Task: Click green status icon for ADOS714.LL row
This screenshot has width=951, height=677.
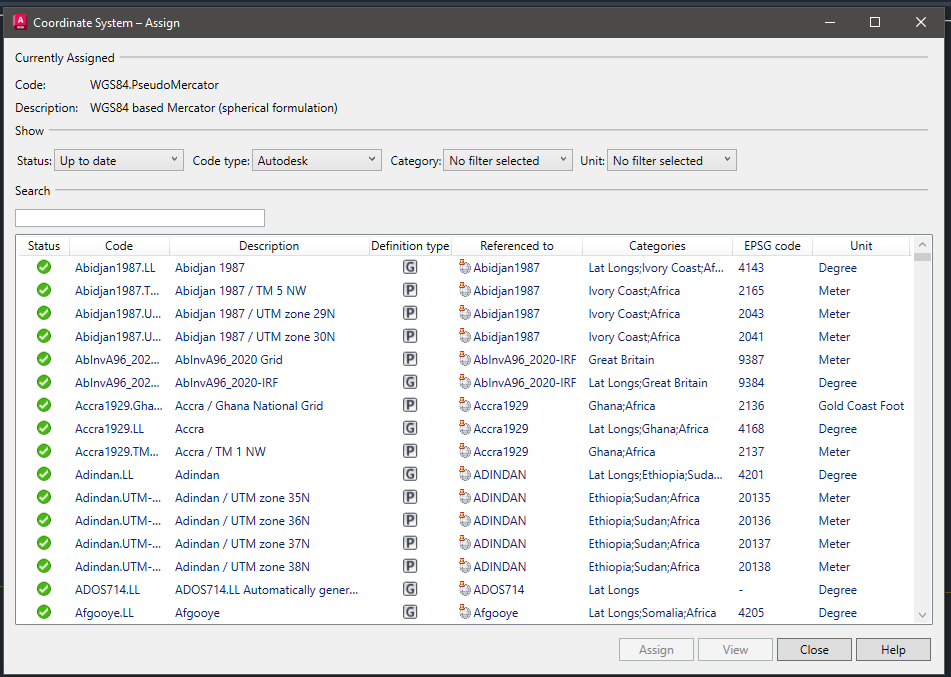Action: pos(44,589)
